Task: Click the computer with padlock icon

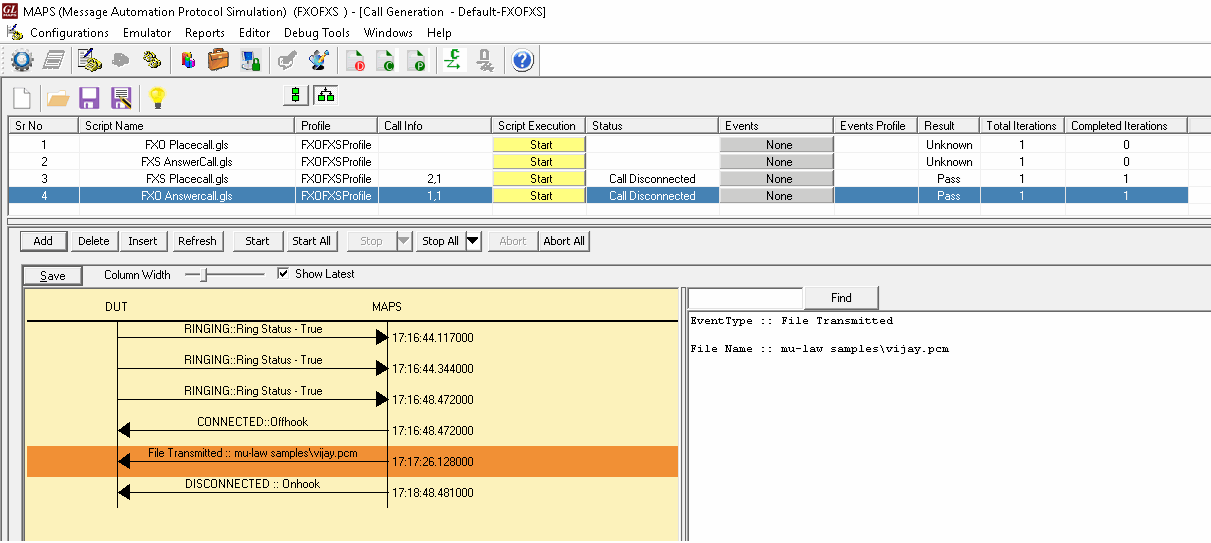Action: (250, 60)
